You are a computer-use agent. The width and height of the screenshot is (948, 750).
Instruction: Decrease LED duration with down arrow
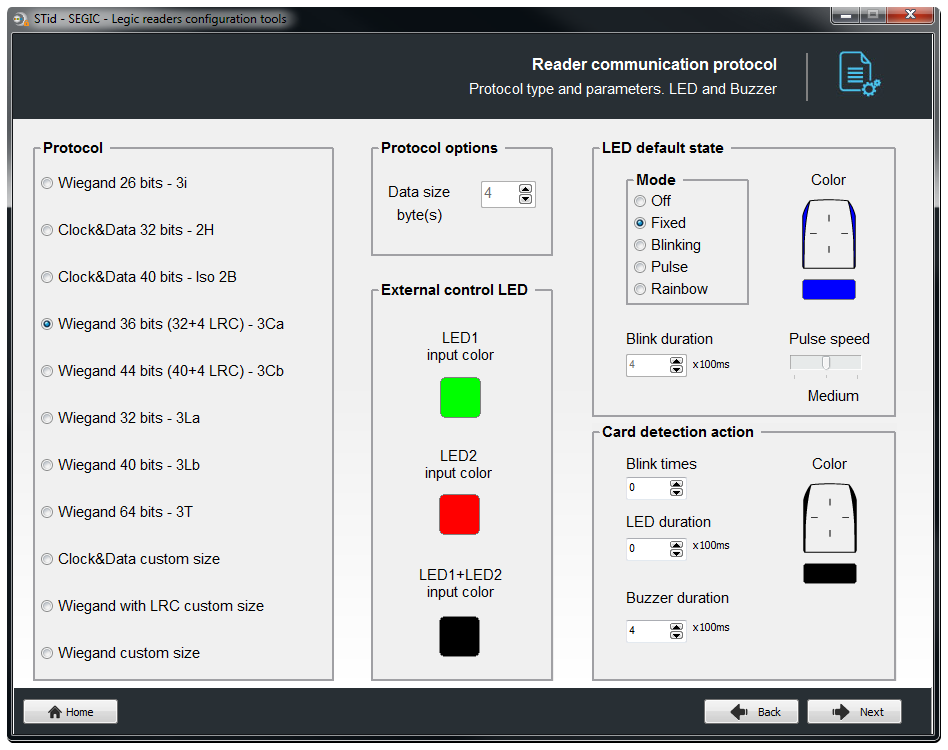pos(676,553)
